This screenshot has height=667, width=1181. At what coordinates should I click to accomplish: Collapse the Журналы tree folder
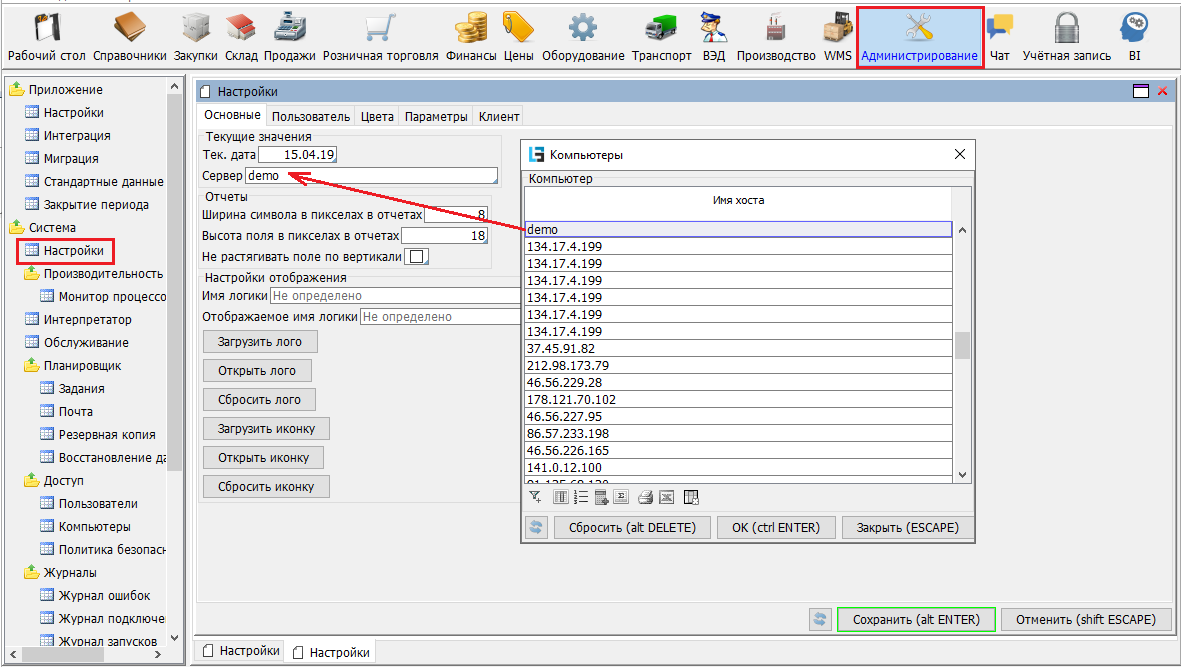32,572
